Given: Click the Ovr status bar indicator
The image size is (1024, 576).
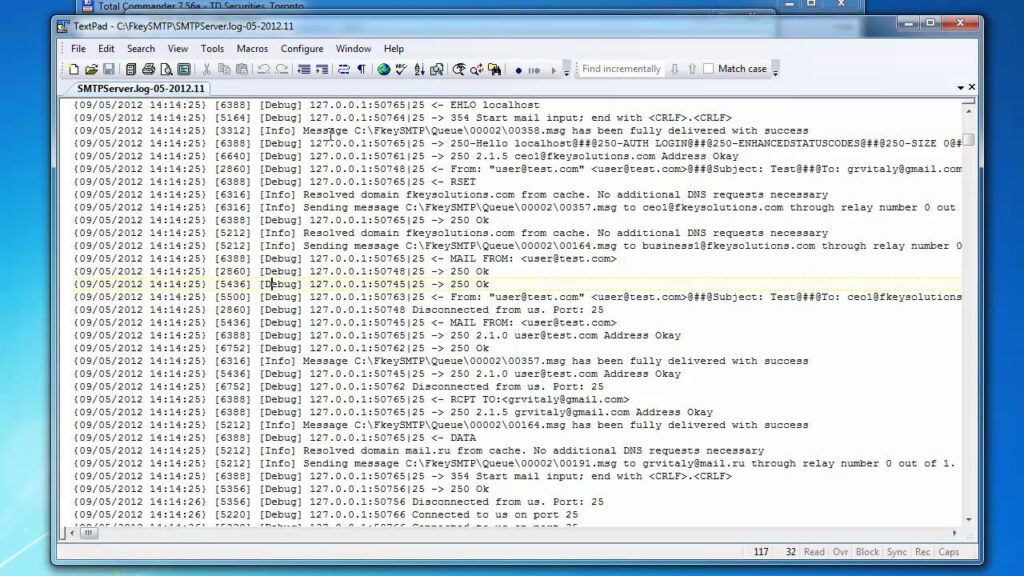Looking at the screenshot, I should (x=840, y=552).
